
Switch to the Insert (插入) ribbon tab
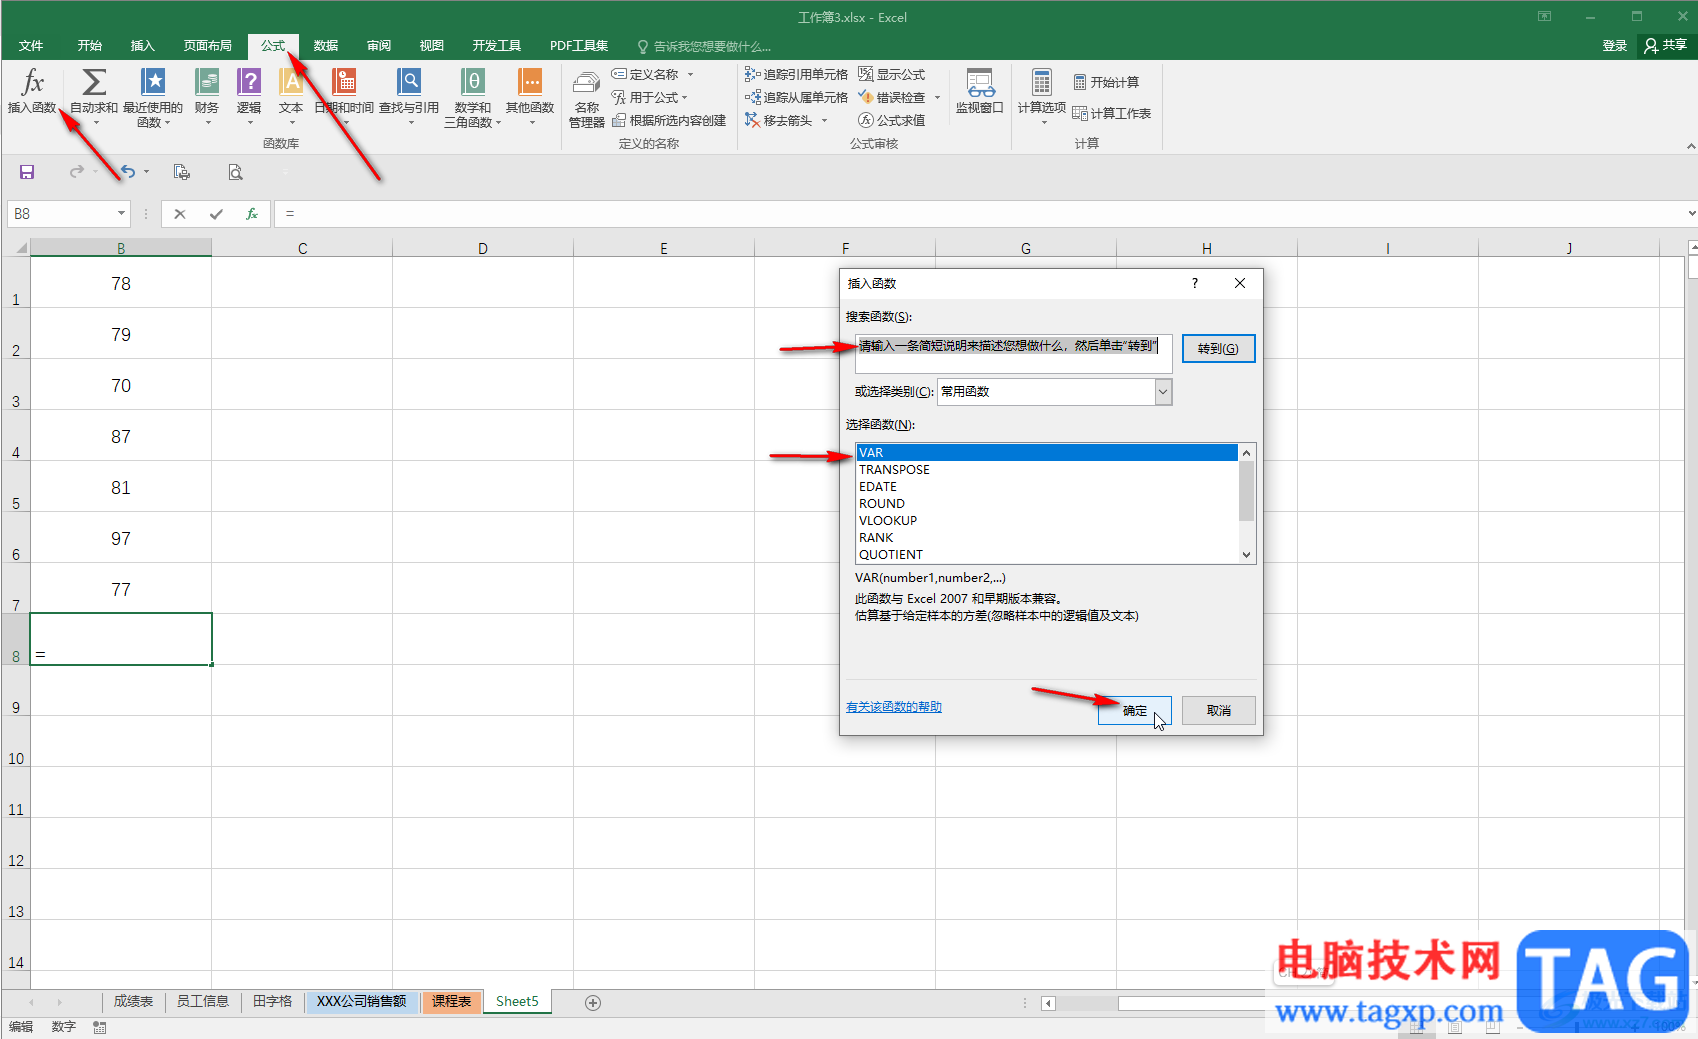pyautogui.click(x=143, y=46)
